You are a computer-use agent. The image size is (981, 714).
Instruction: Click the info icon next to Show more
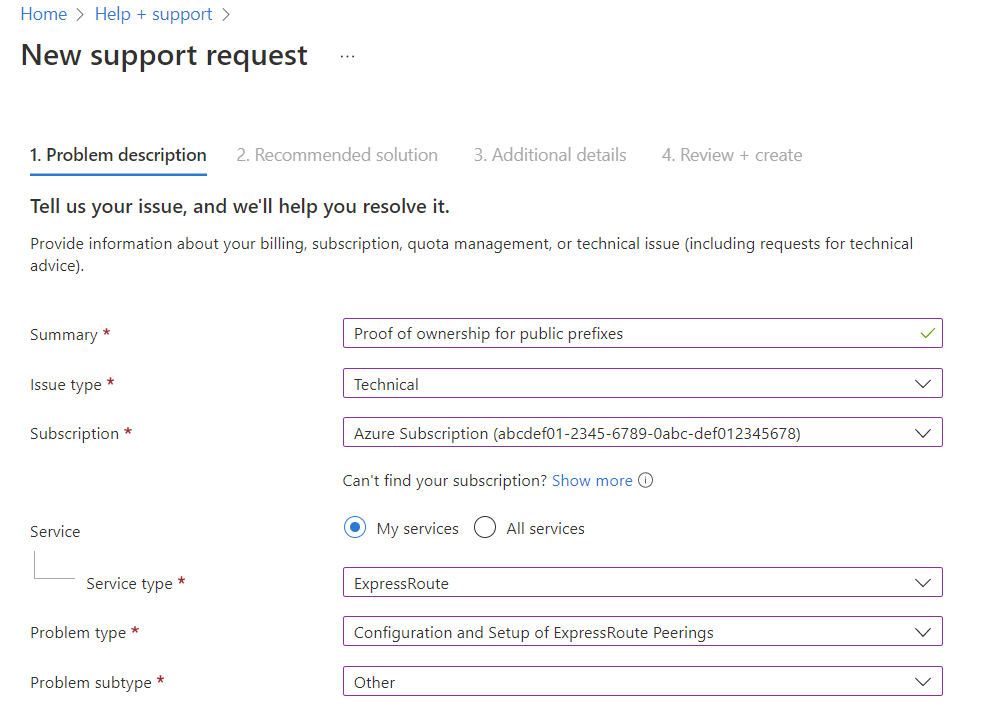coord(646,481)
